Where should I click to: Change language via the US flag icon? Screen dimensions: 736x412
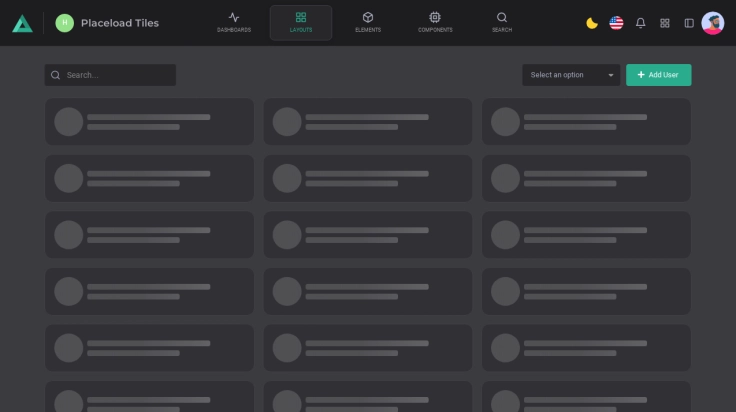(616, 23)
